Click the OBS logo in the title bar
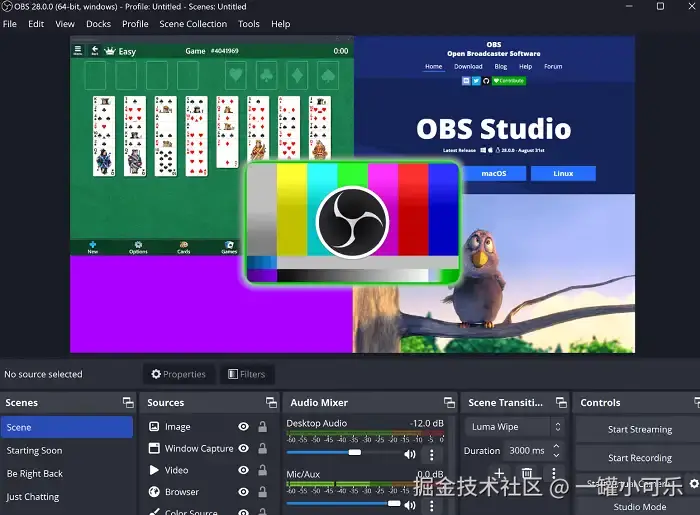The image size is (700, 515). coord(7,6)
